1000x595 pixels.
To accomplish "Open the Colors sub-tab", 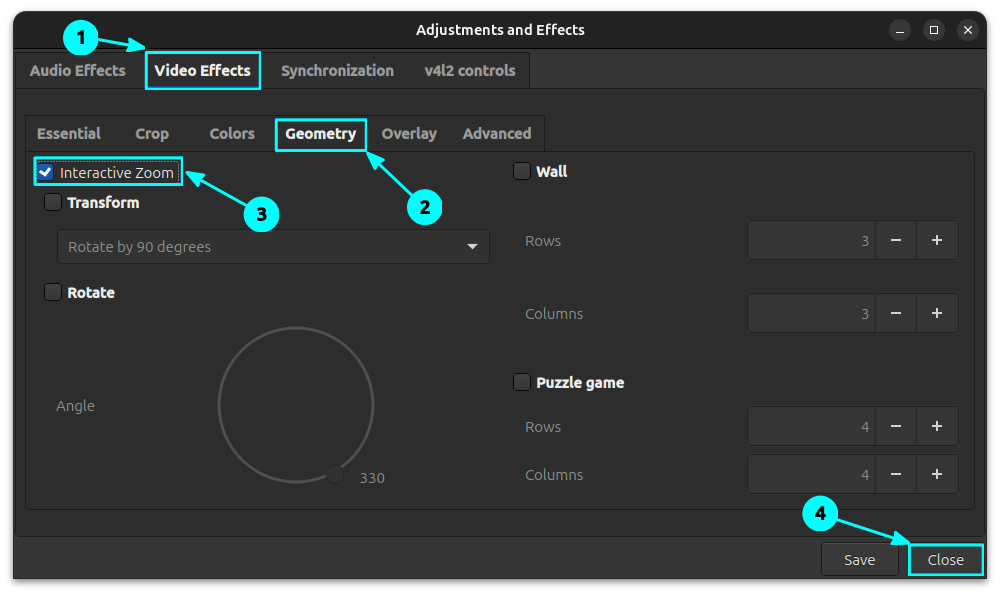I will [232, 133].
